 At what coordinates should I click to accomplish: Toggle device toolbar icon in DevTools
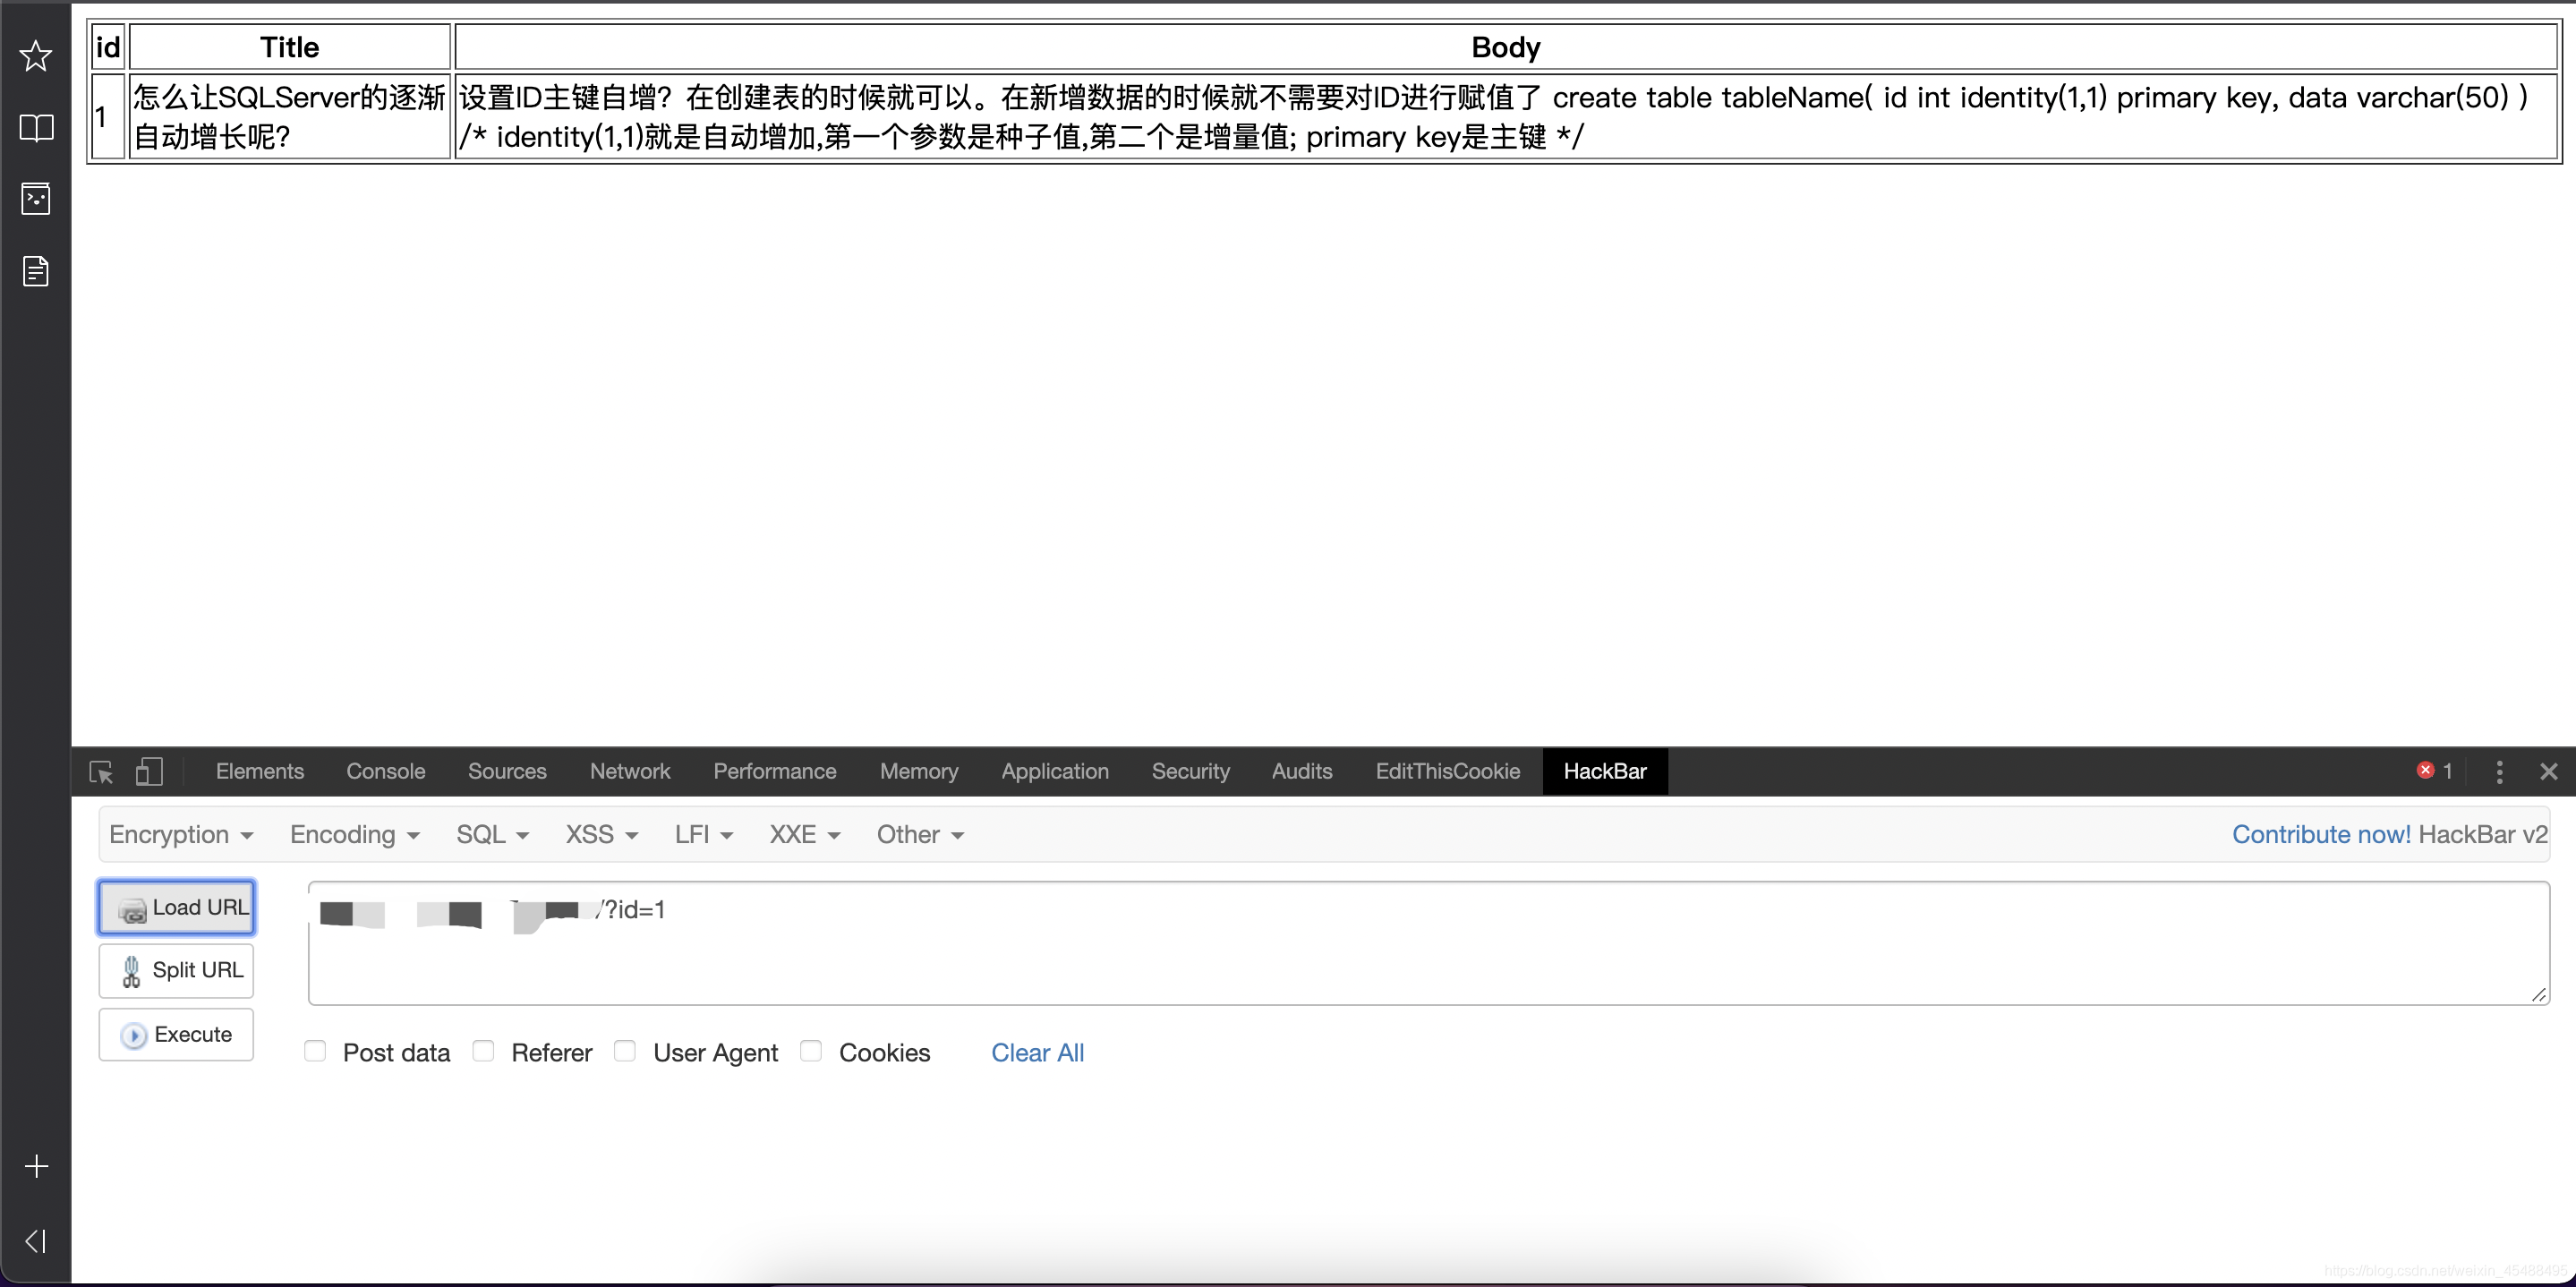pyautogui.click(x=149, y=771)
